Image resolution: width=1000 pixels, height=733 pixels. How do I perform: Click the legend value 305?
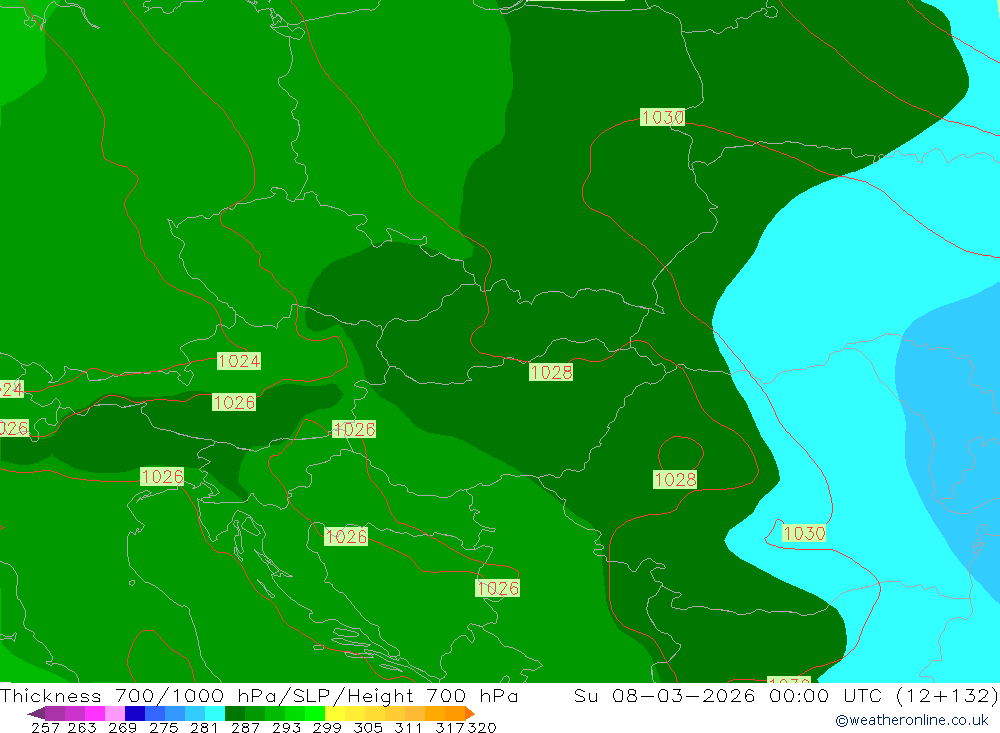[x=368, y=728]
